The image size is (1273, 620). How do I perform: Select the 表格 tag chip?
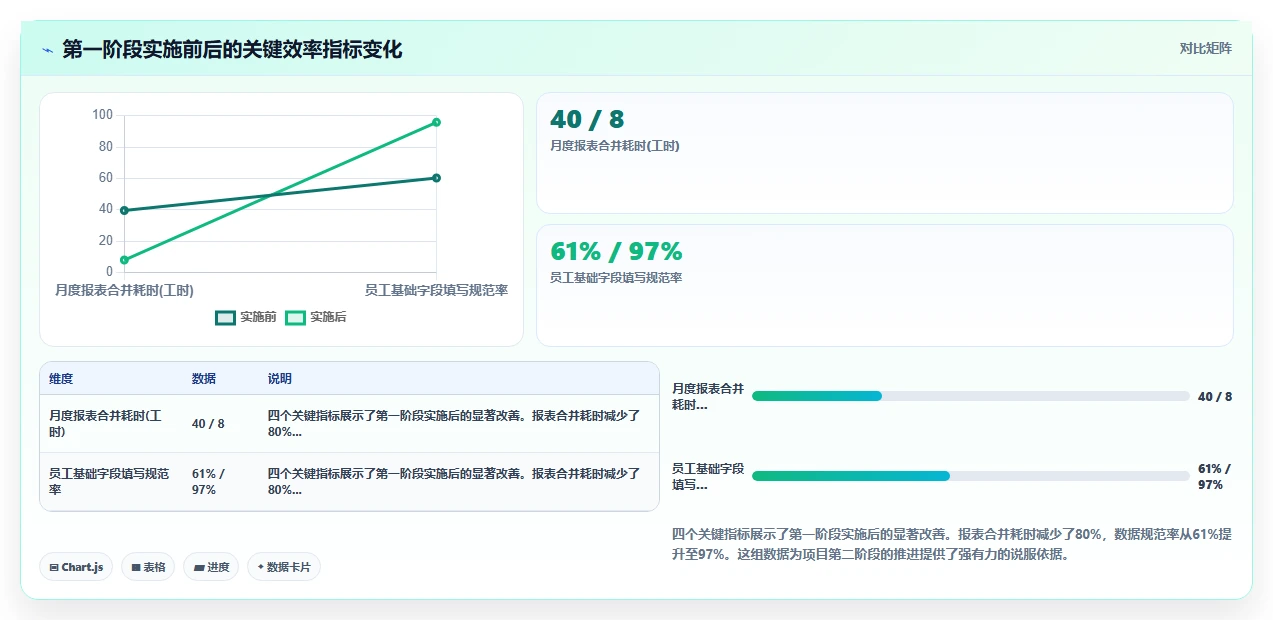[148, 567]
